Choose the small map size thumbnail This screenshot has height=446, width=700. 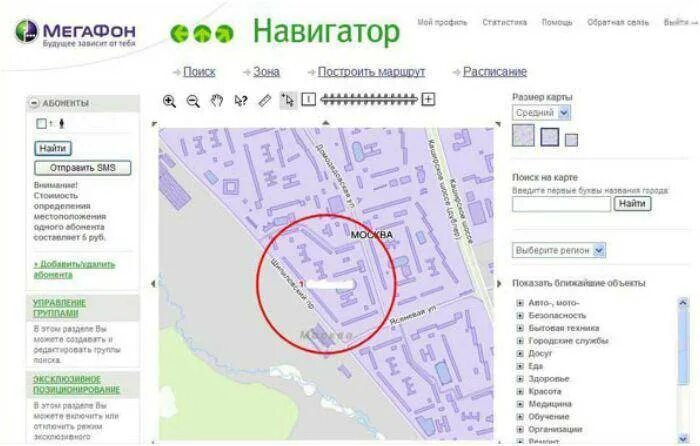(571, 140)
